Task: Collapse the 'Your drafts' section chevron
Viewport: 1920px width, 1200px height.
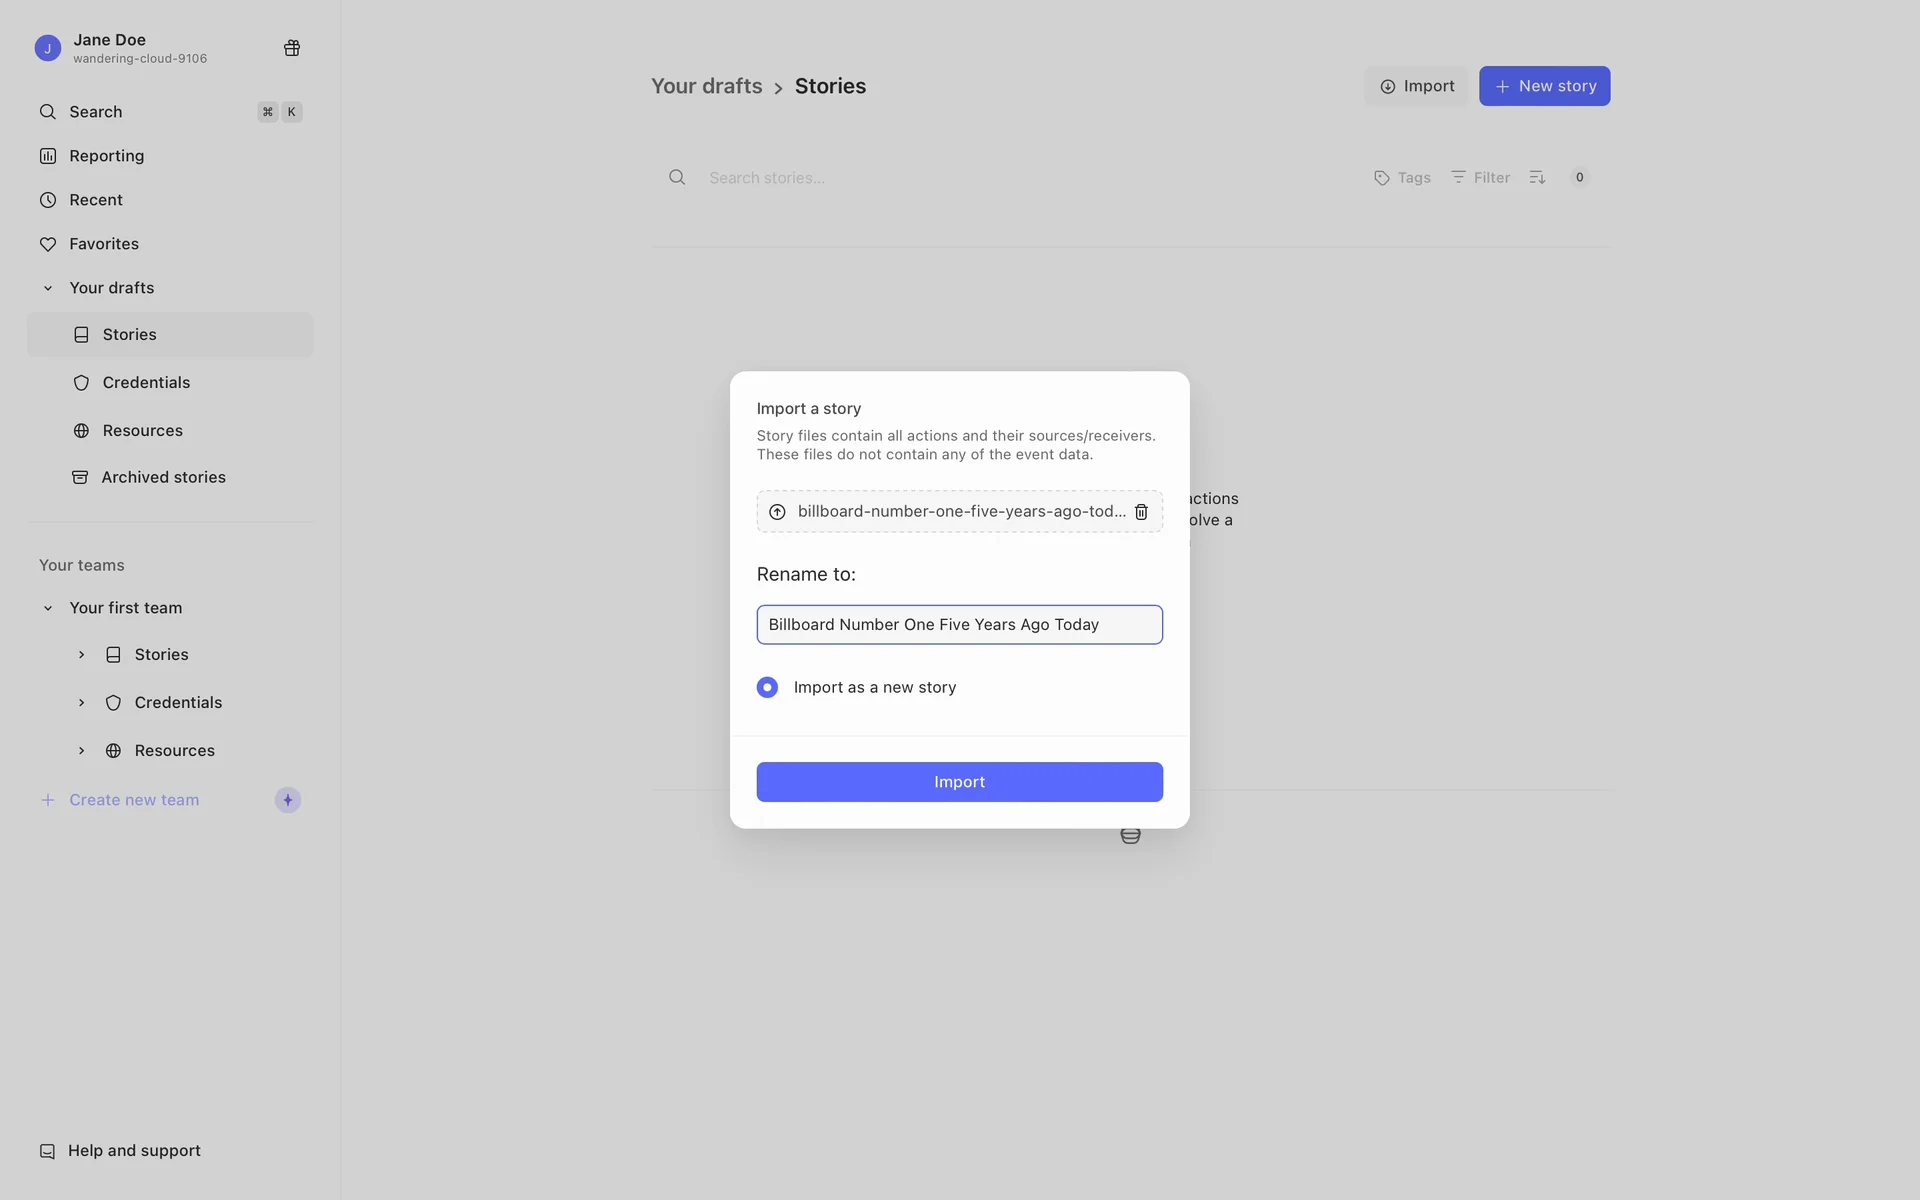Action: (x=47, y=288)
